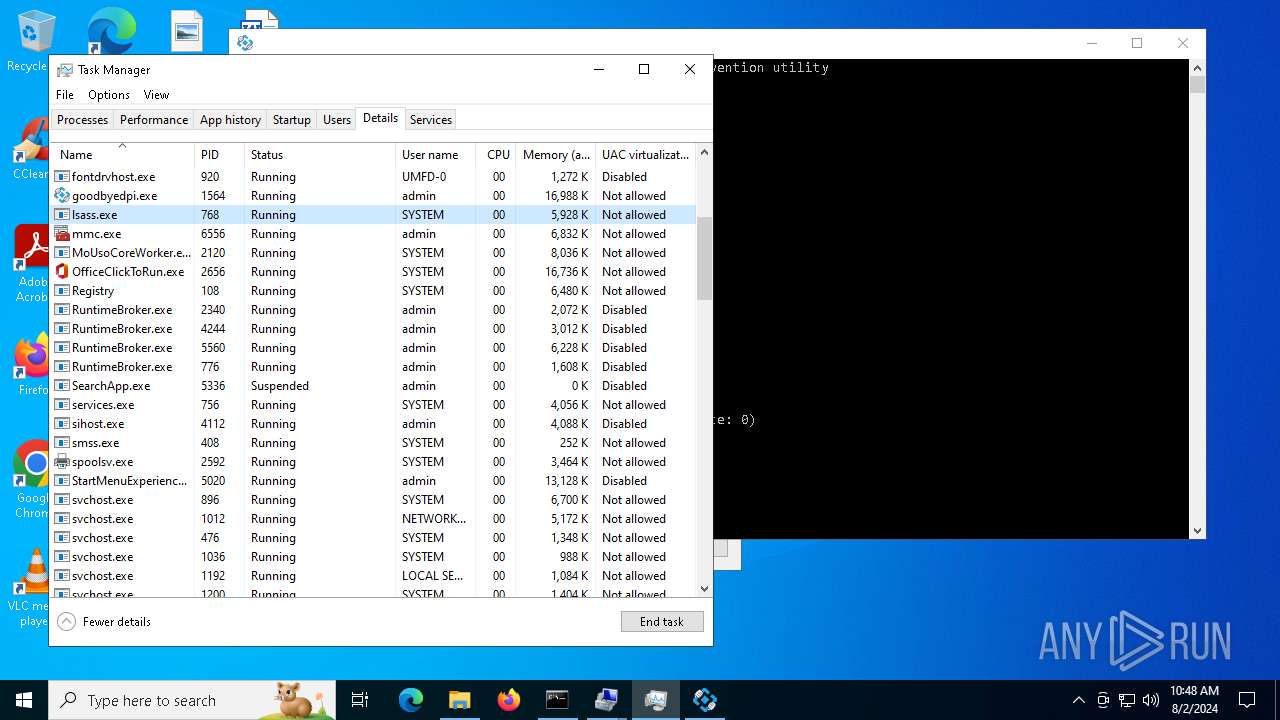Image resolution: width=1280 pixels, height=720 pixels.
Task: Select the sihost.exe process row
Action: pos(374,424)
